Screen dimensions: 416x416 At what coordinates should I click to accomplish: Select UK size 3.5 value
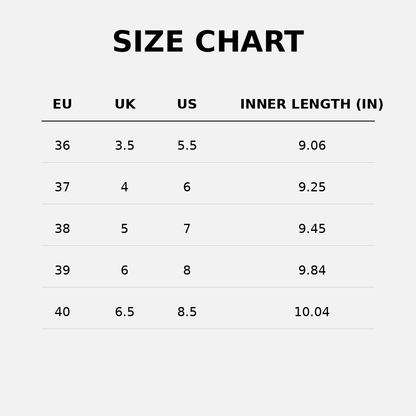point(125,145)
